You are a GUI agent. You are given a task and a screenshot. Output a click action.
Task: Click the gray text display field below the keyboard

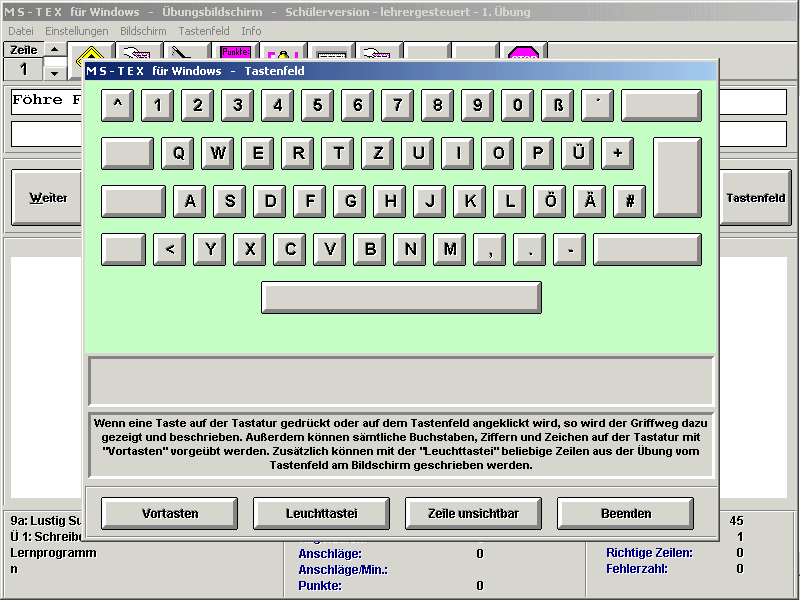coord(401,381)
